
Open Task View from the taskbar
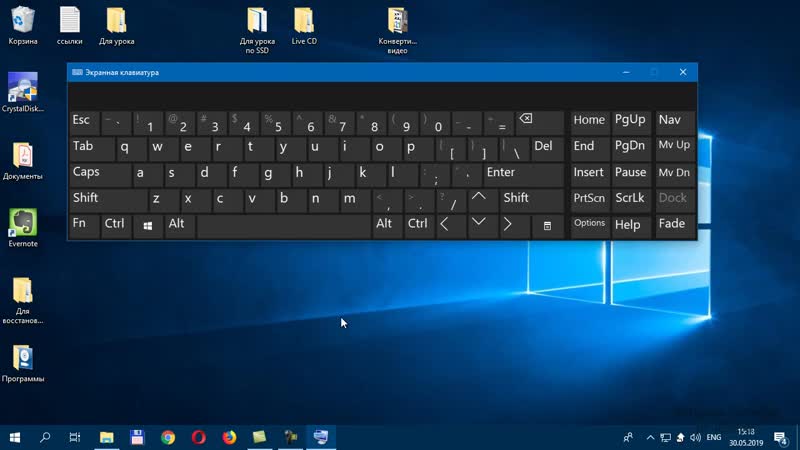[x=75, y=437]
